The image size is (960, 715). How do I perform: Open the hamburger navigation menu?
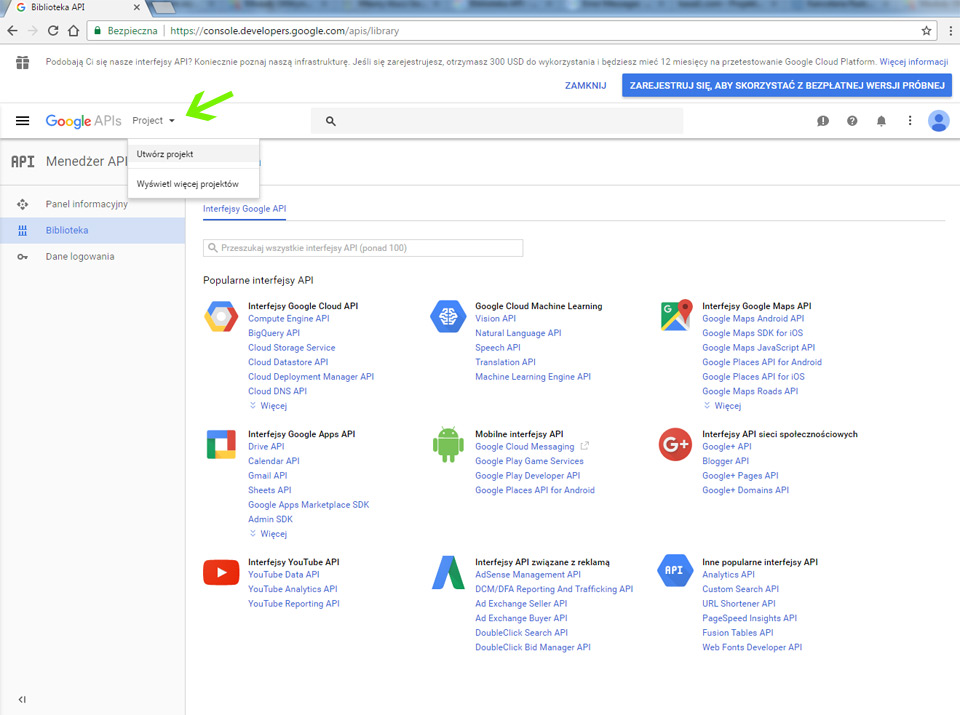coord(22,121)
